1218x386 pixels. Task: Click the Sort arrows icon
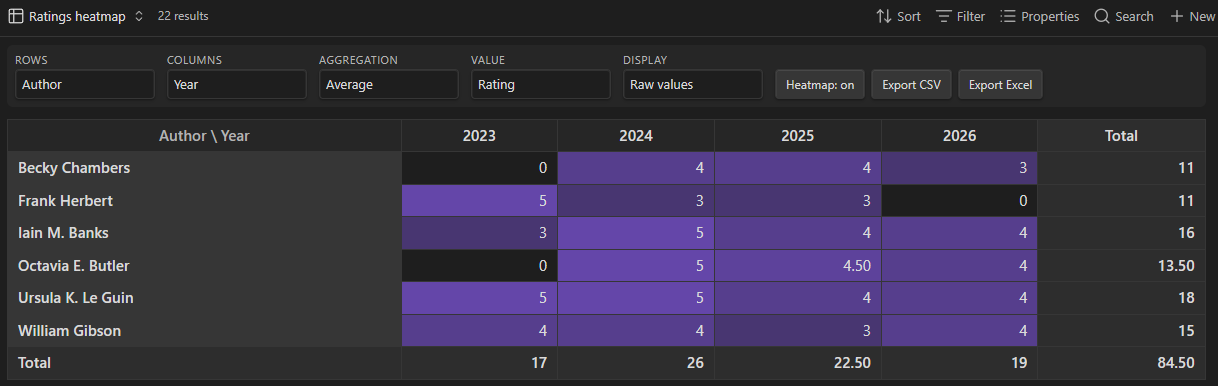[x=884, y=16]
